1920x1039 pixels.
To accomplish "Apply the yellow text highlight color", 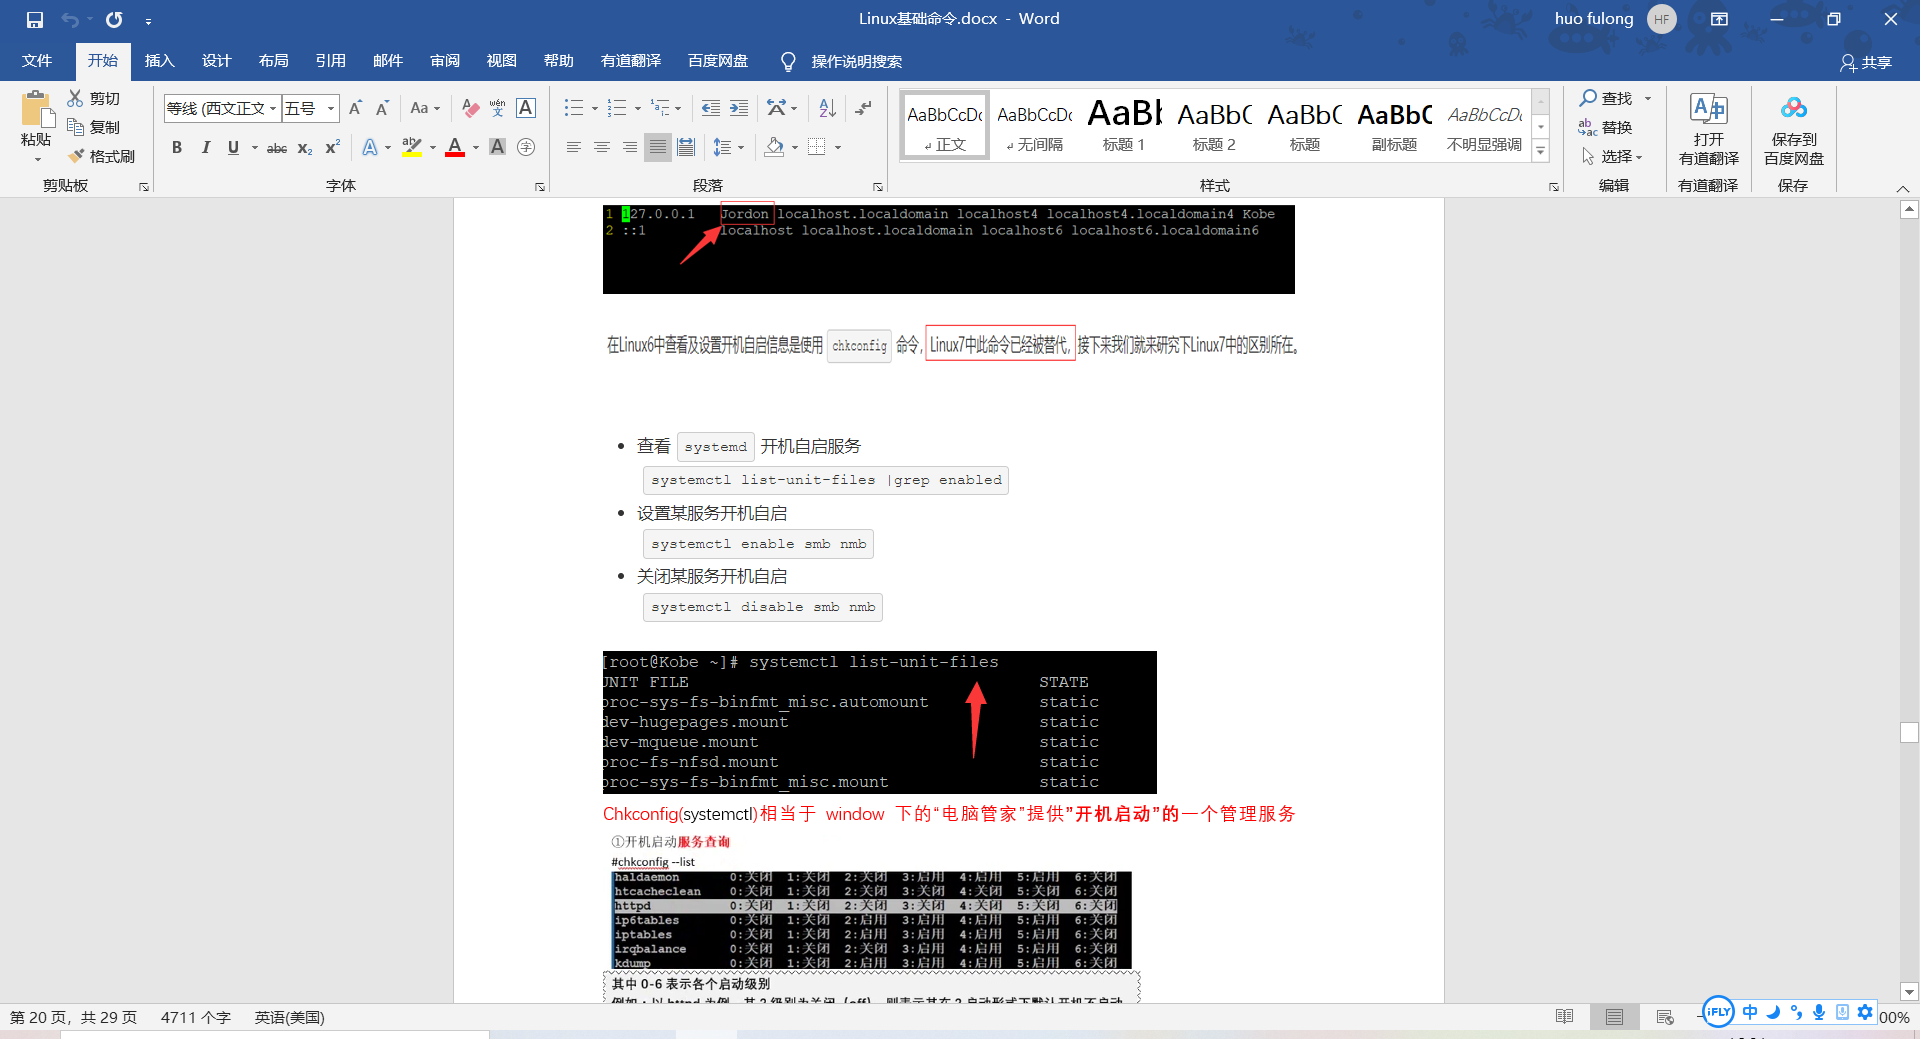I will [411, 147].
